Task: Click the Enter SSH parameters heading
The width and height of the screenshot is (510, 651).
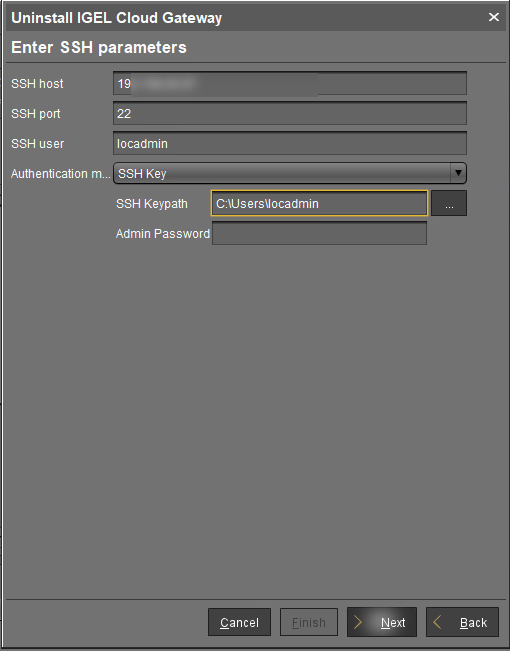Action: coord(99,47)
